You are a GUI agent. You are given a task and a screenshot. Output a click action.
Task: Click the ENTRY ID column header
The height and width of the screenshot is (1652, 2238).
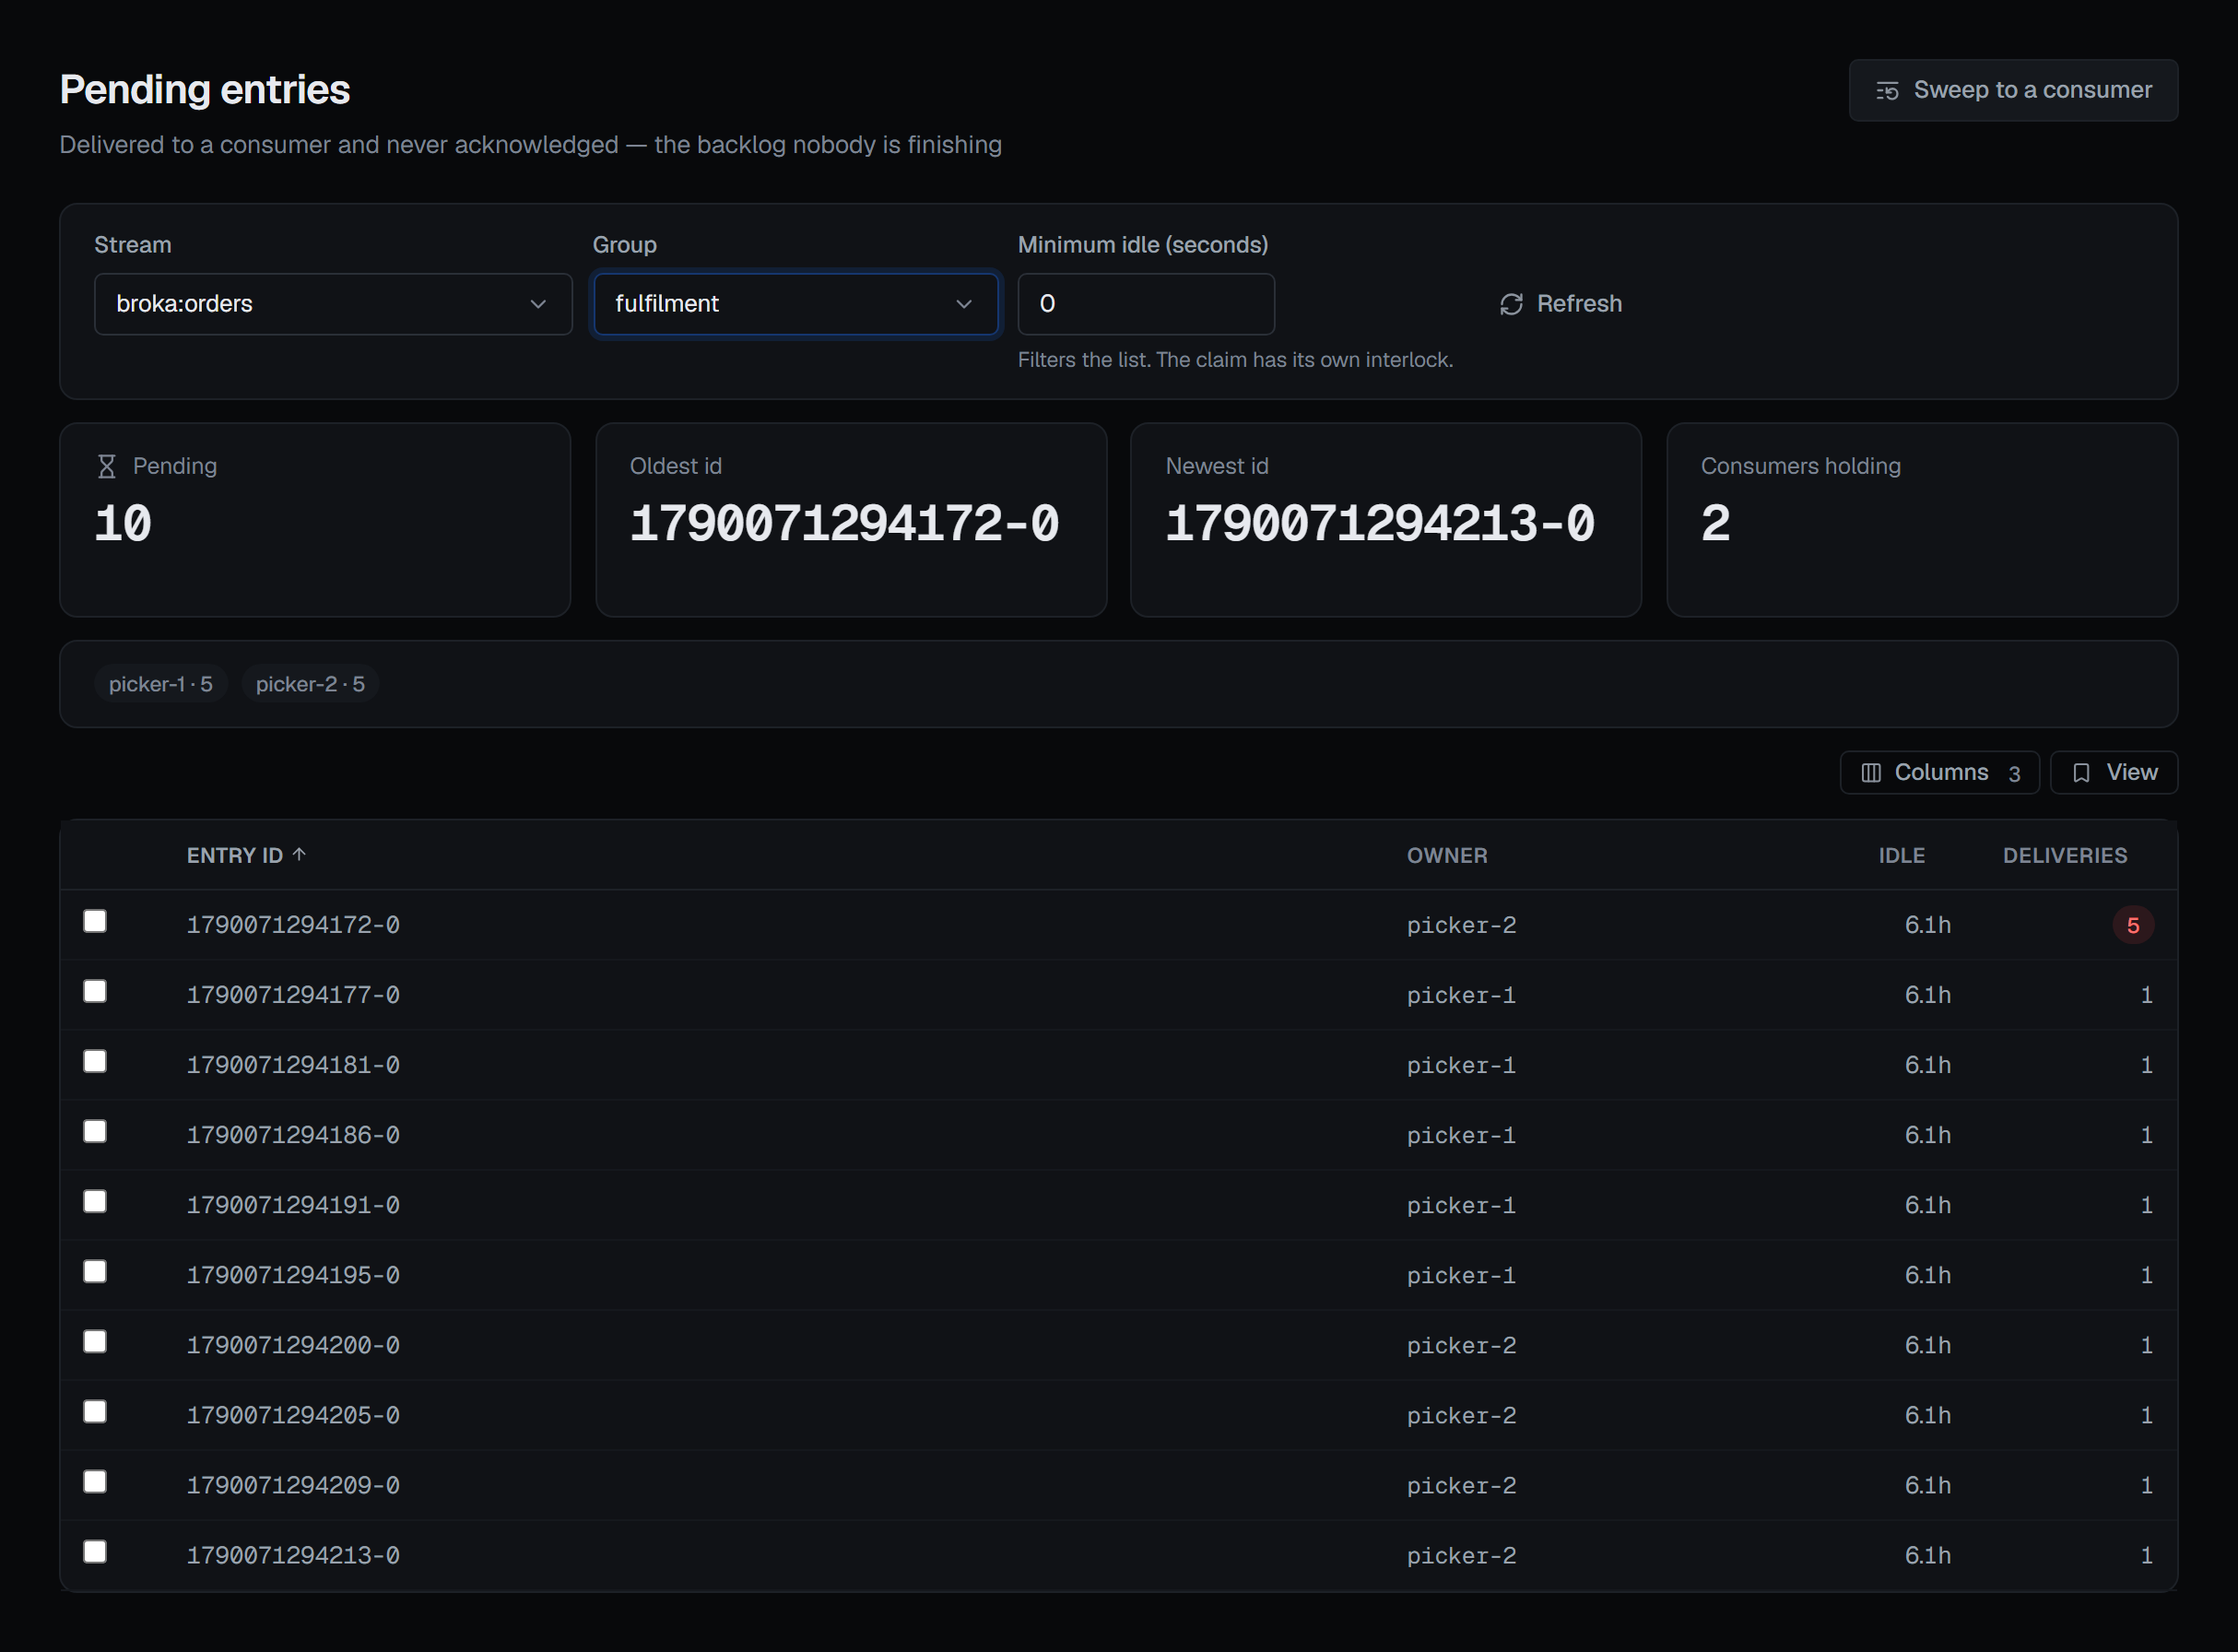(234, 856)
